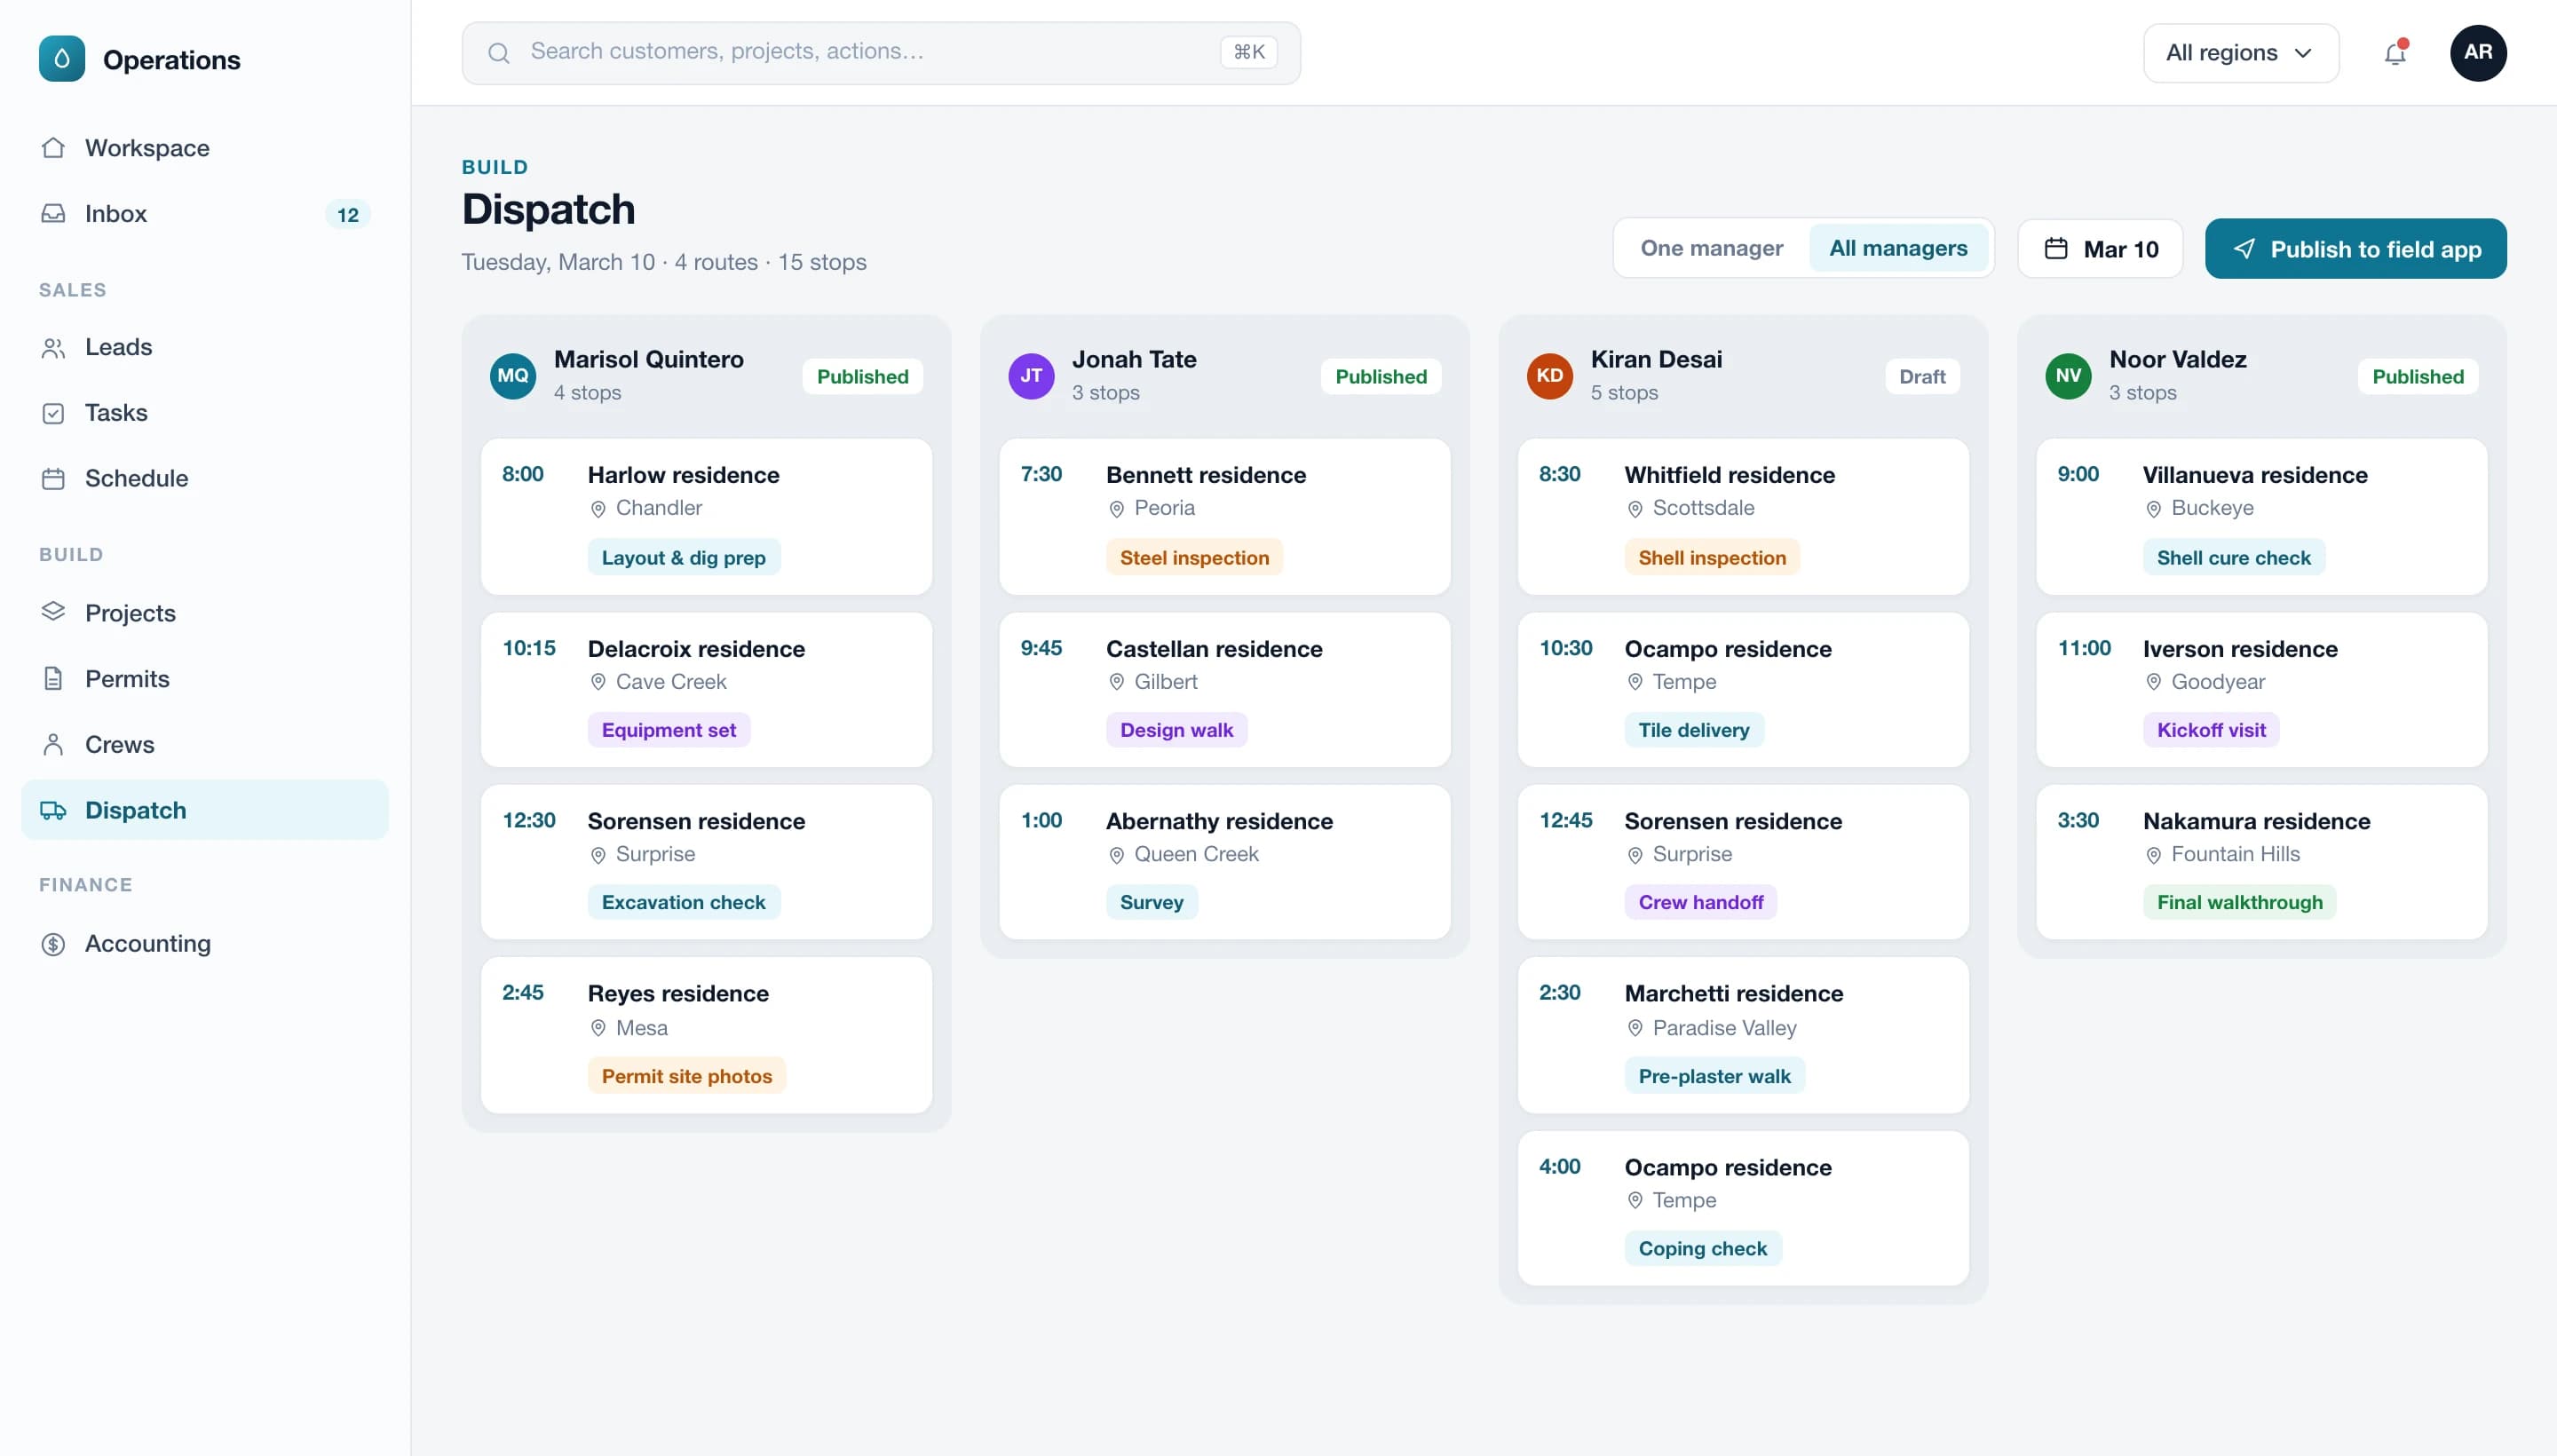Click the Accounting dollar icon
Screen dimensions: 2557x1456
click(53, 944)
